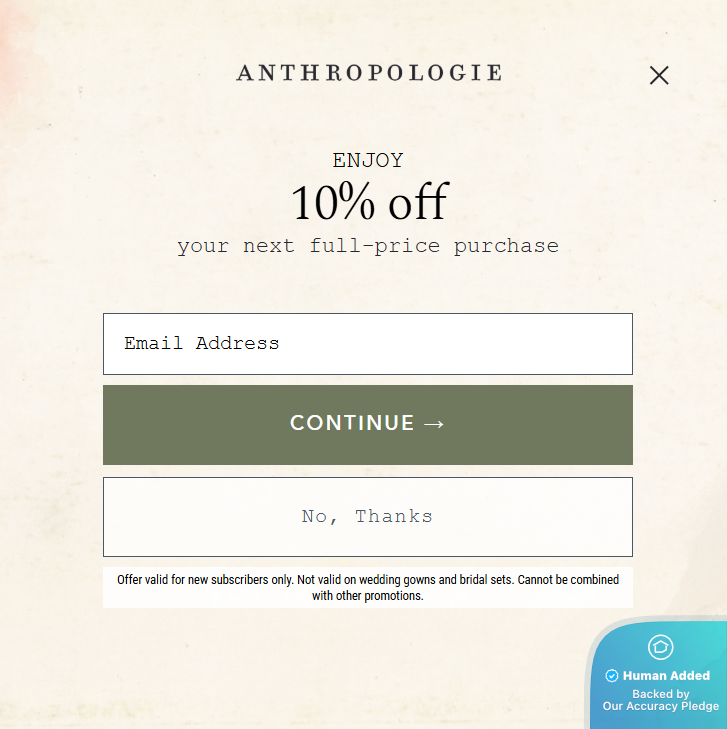Viewport: 727px width, 729px height.
Task: Click the Backed by text in badge
Action: (x=660, y=693)
